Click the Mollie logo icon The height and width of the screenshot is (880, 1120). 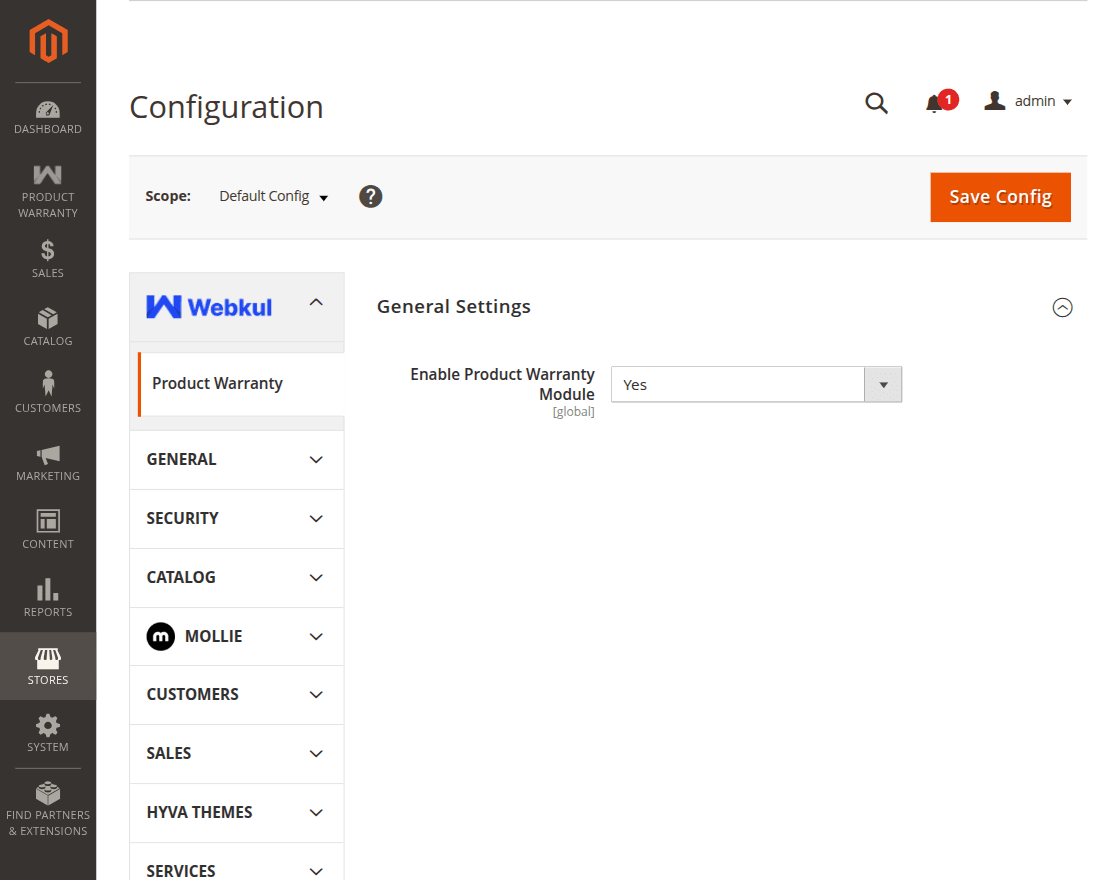click(x=160, y=636)
